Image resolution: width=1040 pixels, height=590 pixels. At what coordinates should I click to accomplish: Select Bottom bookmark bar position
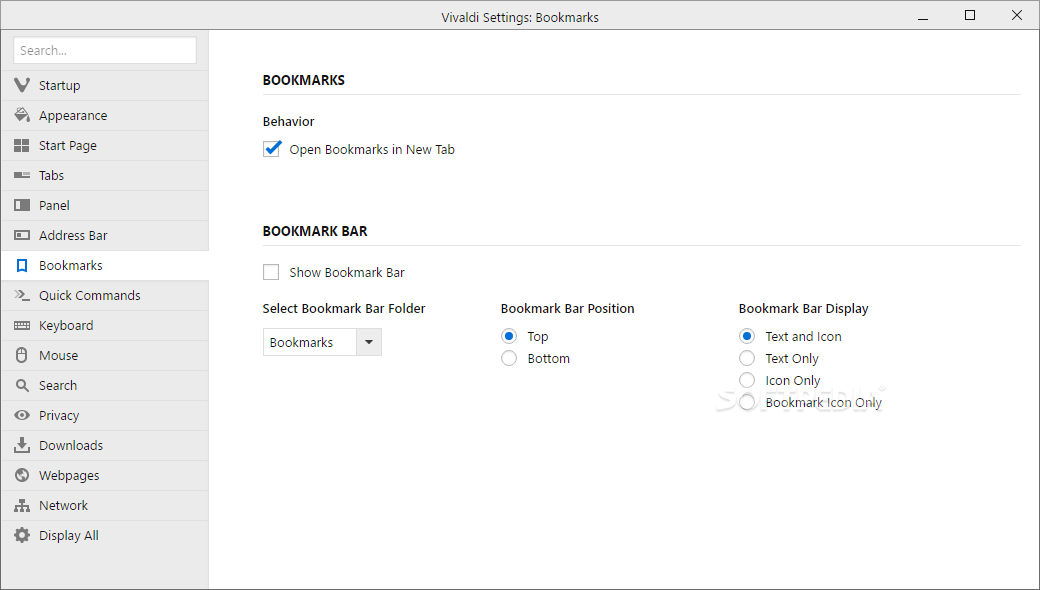(509, 358)
